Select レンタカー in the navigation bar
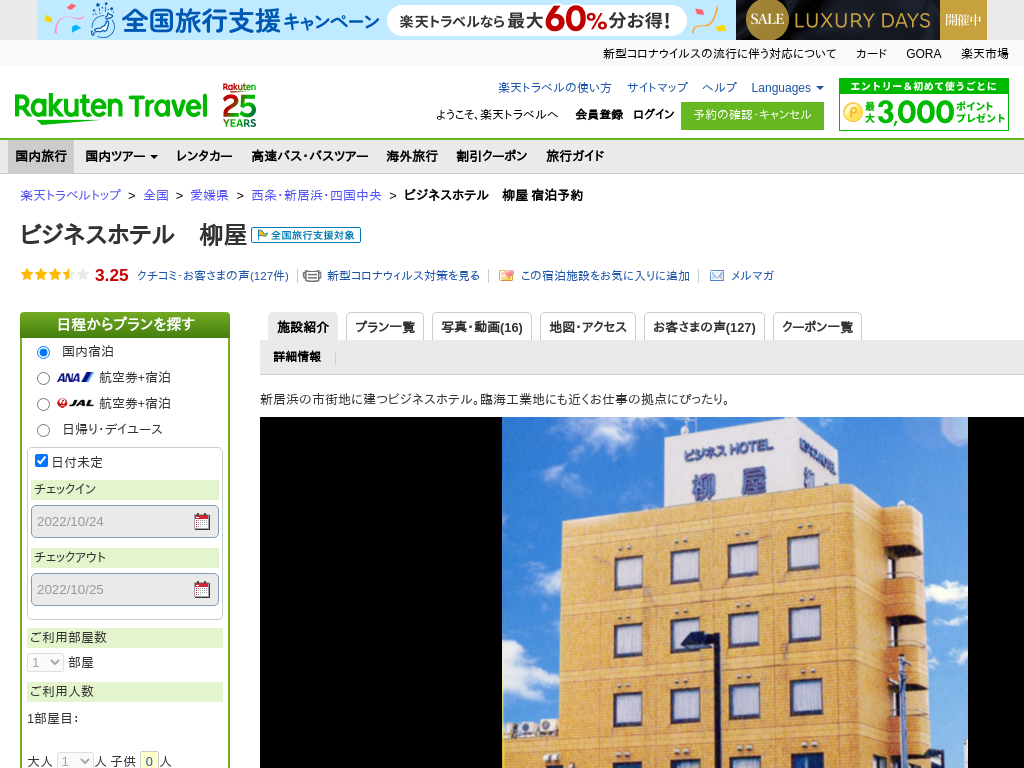This screenshot has height=768, width=1024. (204, 156)
